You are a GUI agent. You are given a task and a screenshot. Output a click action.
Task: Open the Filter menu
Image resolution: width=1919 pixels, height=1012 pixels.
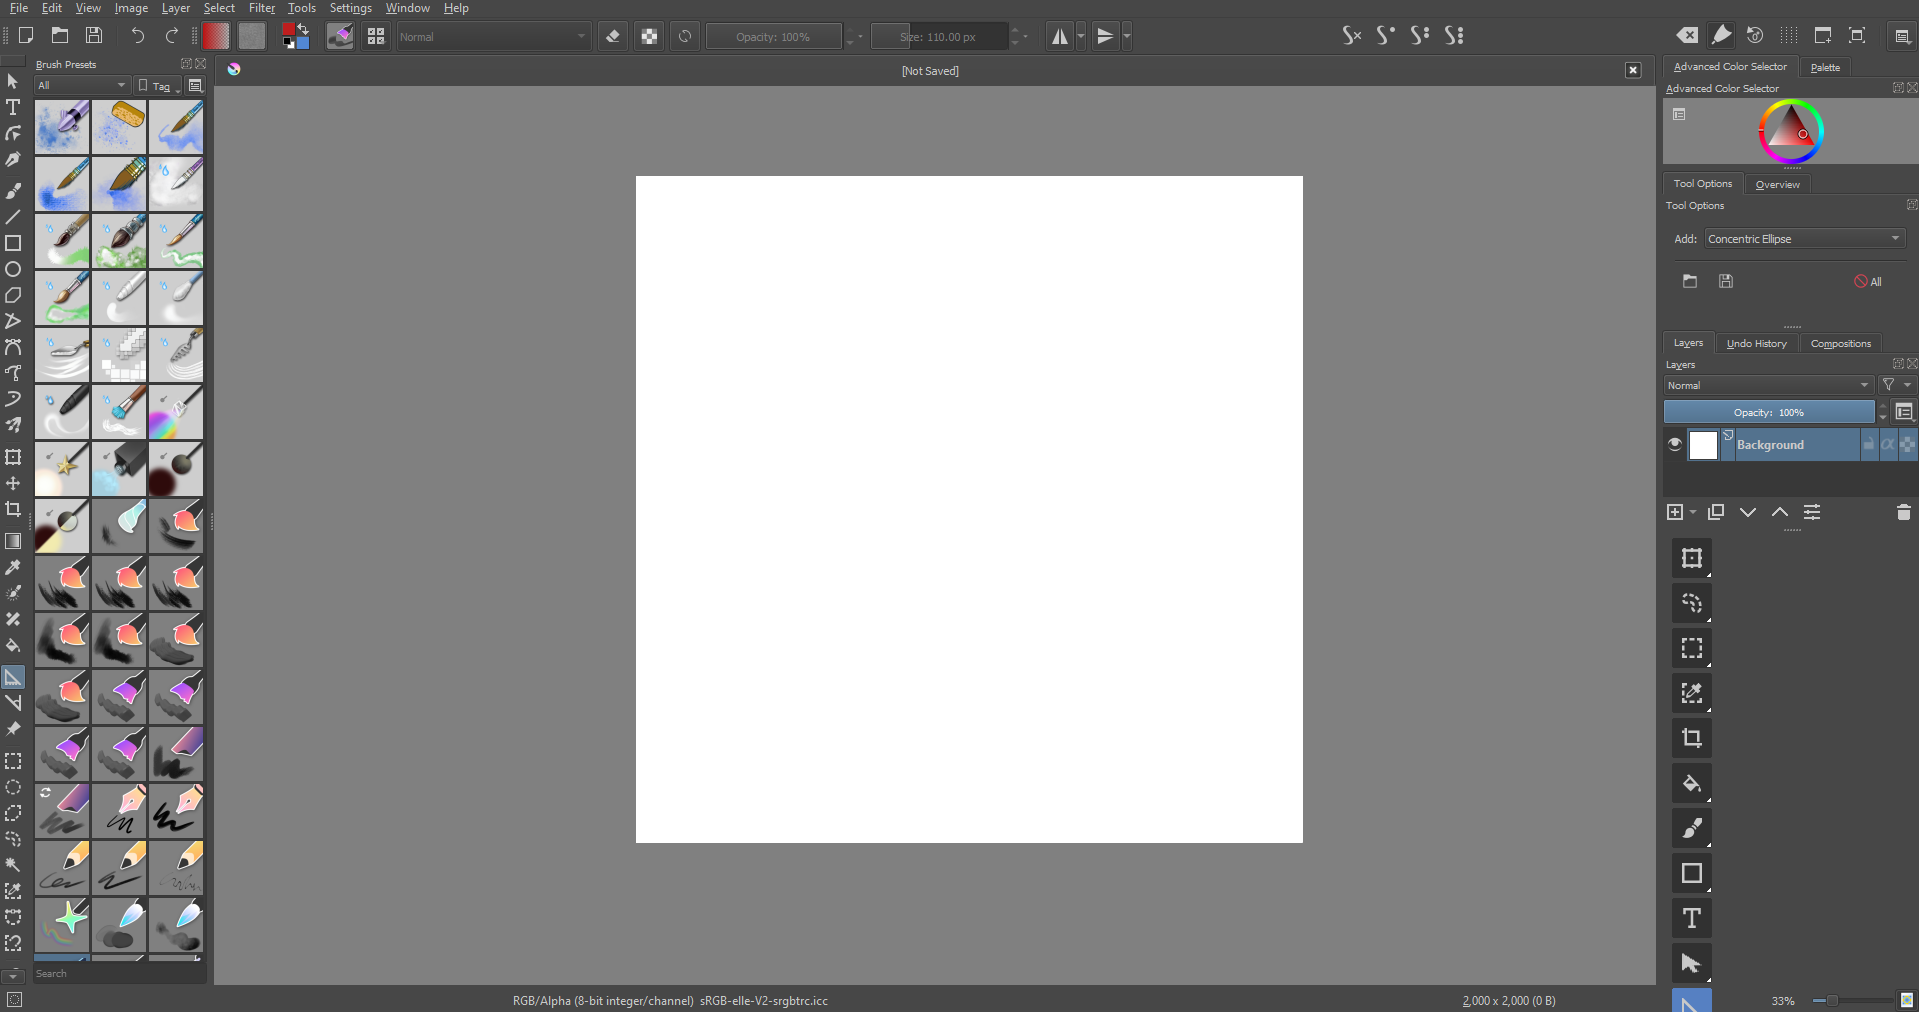point(261,8)
